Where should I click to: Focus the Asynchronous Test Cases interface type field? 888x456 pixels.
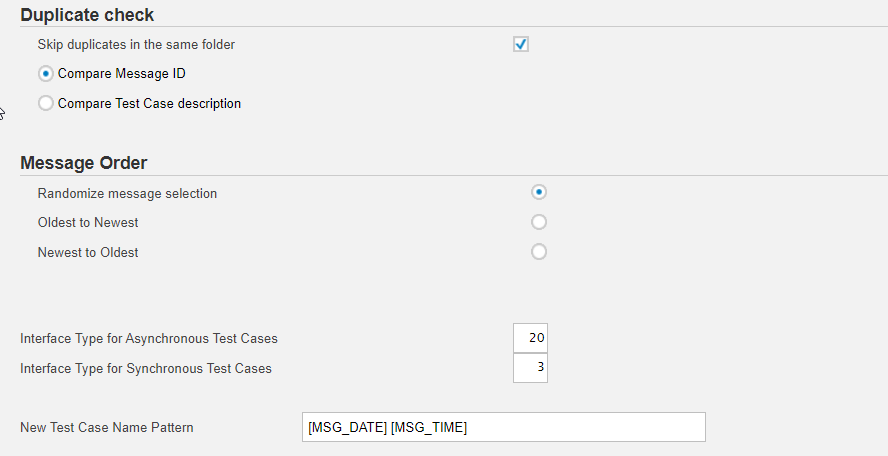tap(530, 338)
